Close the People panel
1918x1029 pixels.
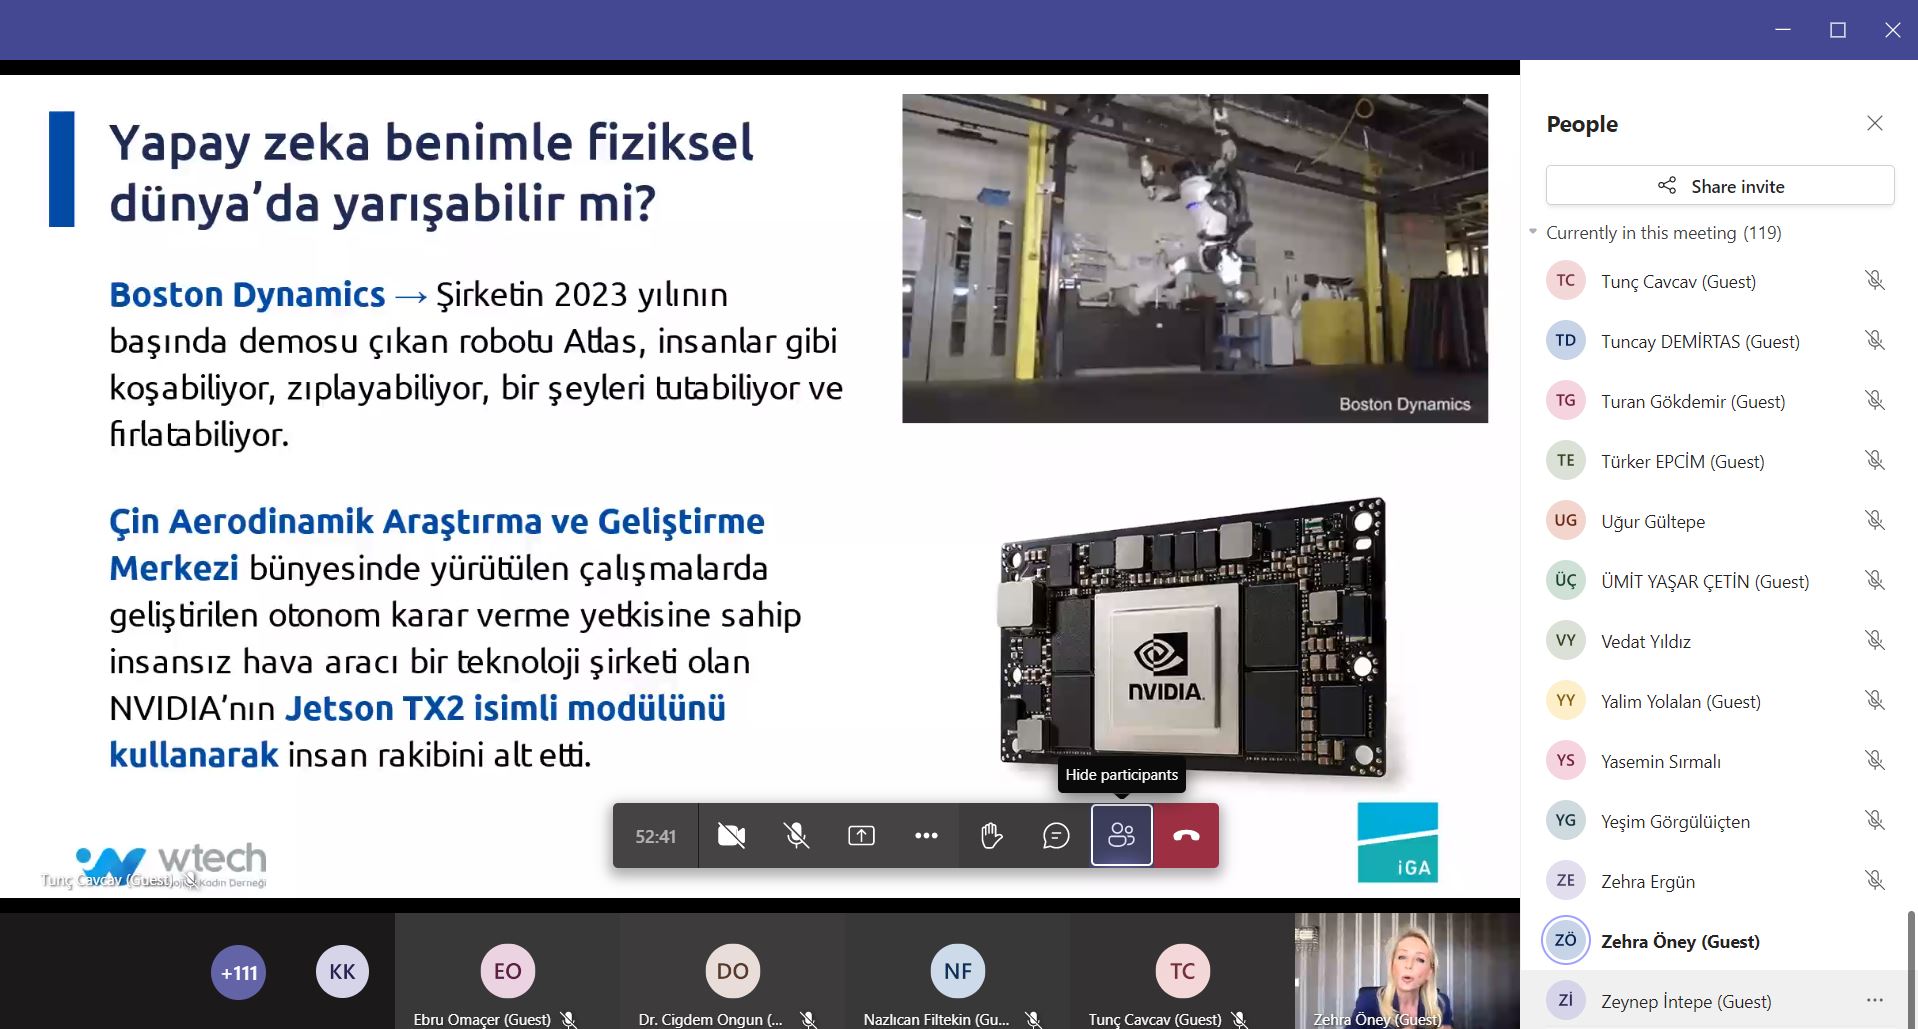(x=1874, y=123)
